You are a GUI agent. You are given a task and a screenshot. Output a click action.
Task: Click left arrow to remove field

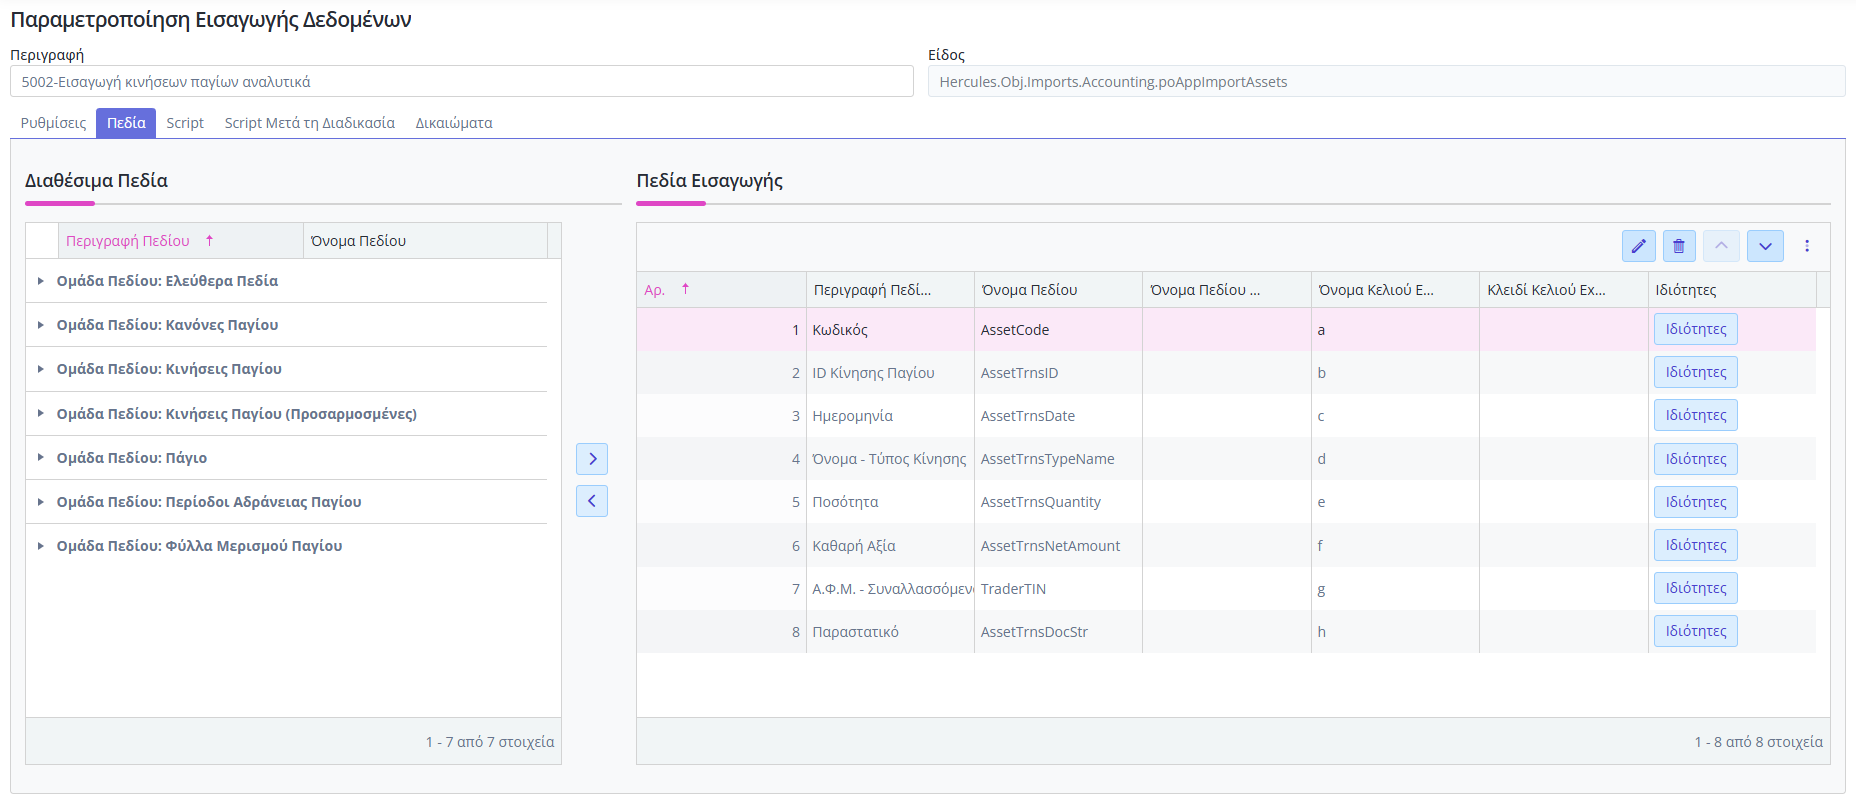tap(592, 501)
